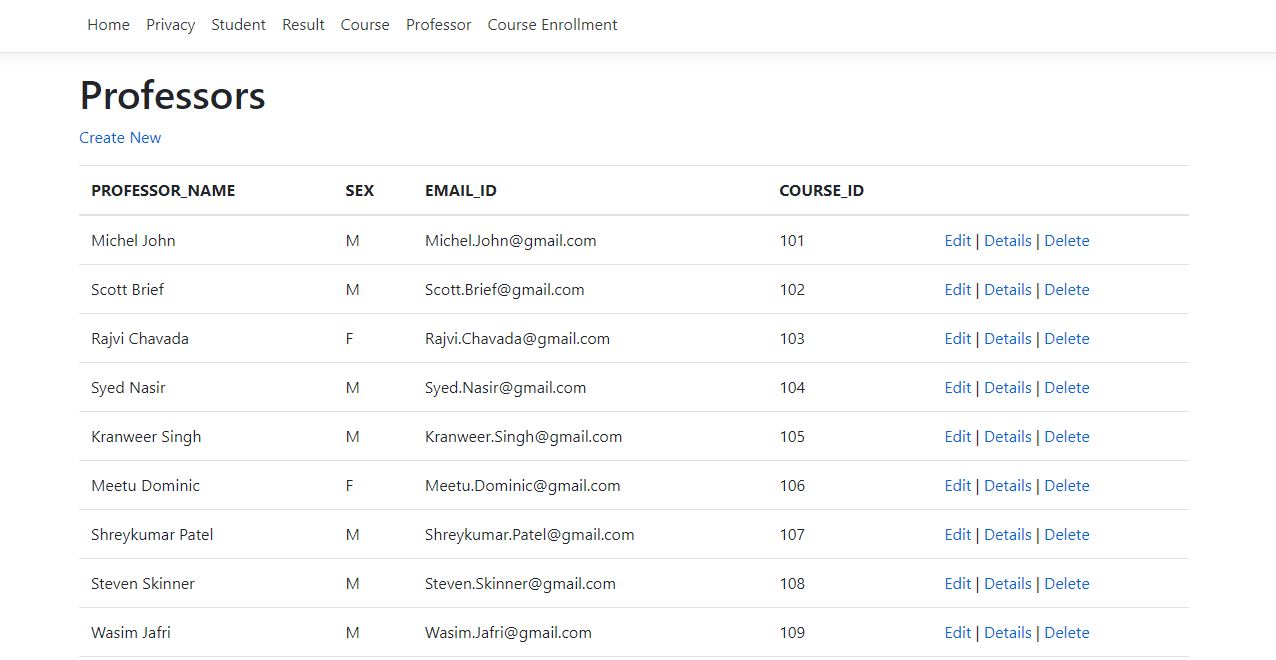1276x660 pixels.
Task: Delete the Michel John record
Action: [1066, 240]
